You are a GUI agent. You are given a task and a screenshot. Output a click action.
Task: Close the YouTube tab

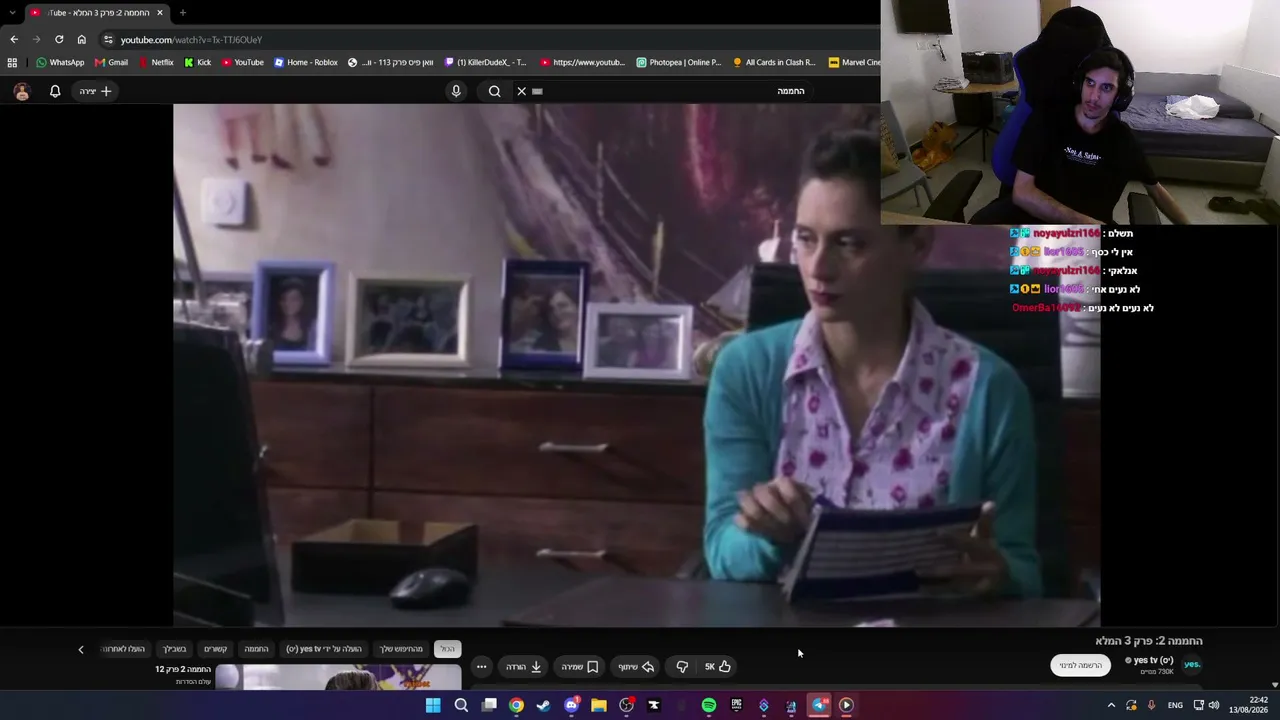pos(159,13)
